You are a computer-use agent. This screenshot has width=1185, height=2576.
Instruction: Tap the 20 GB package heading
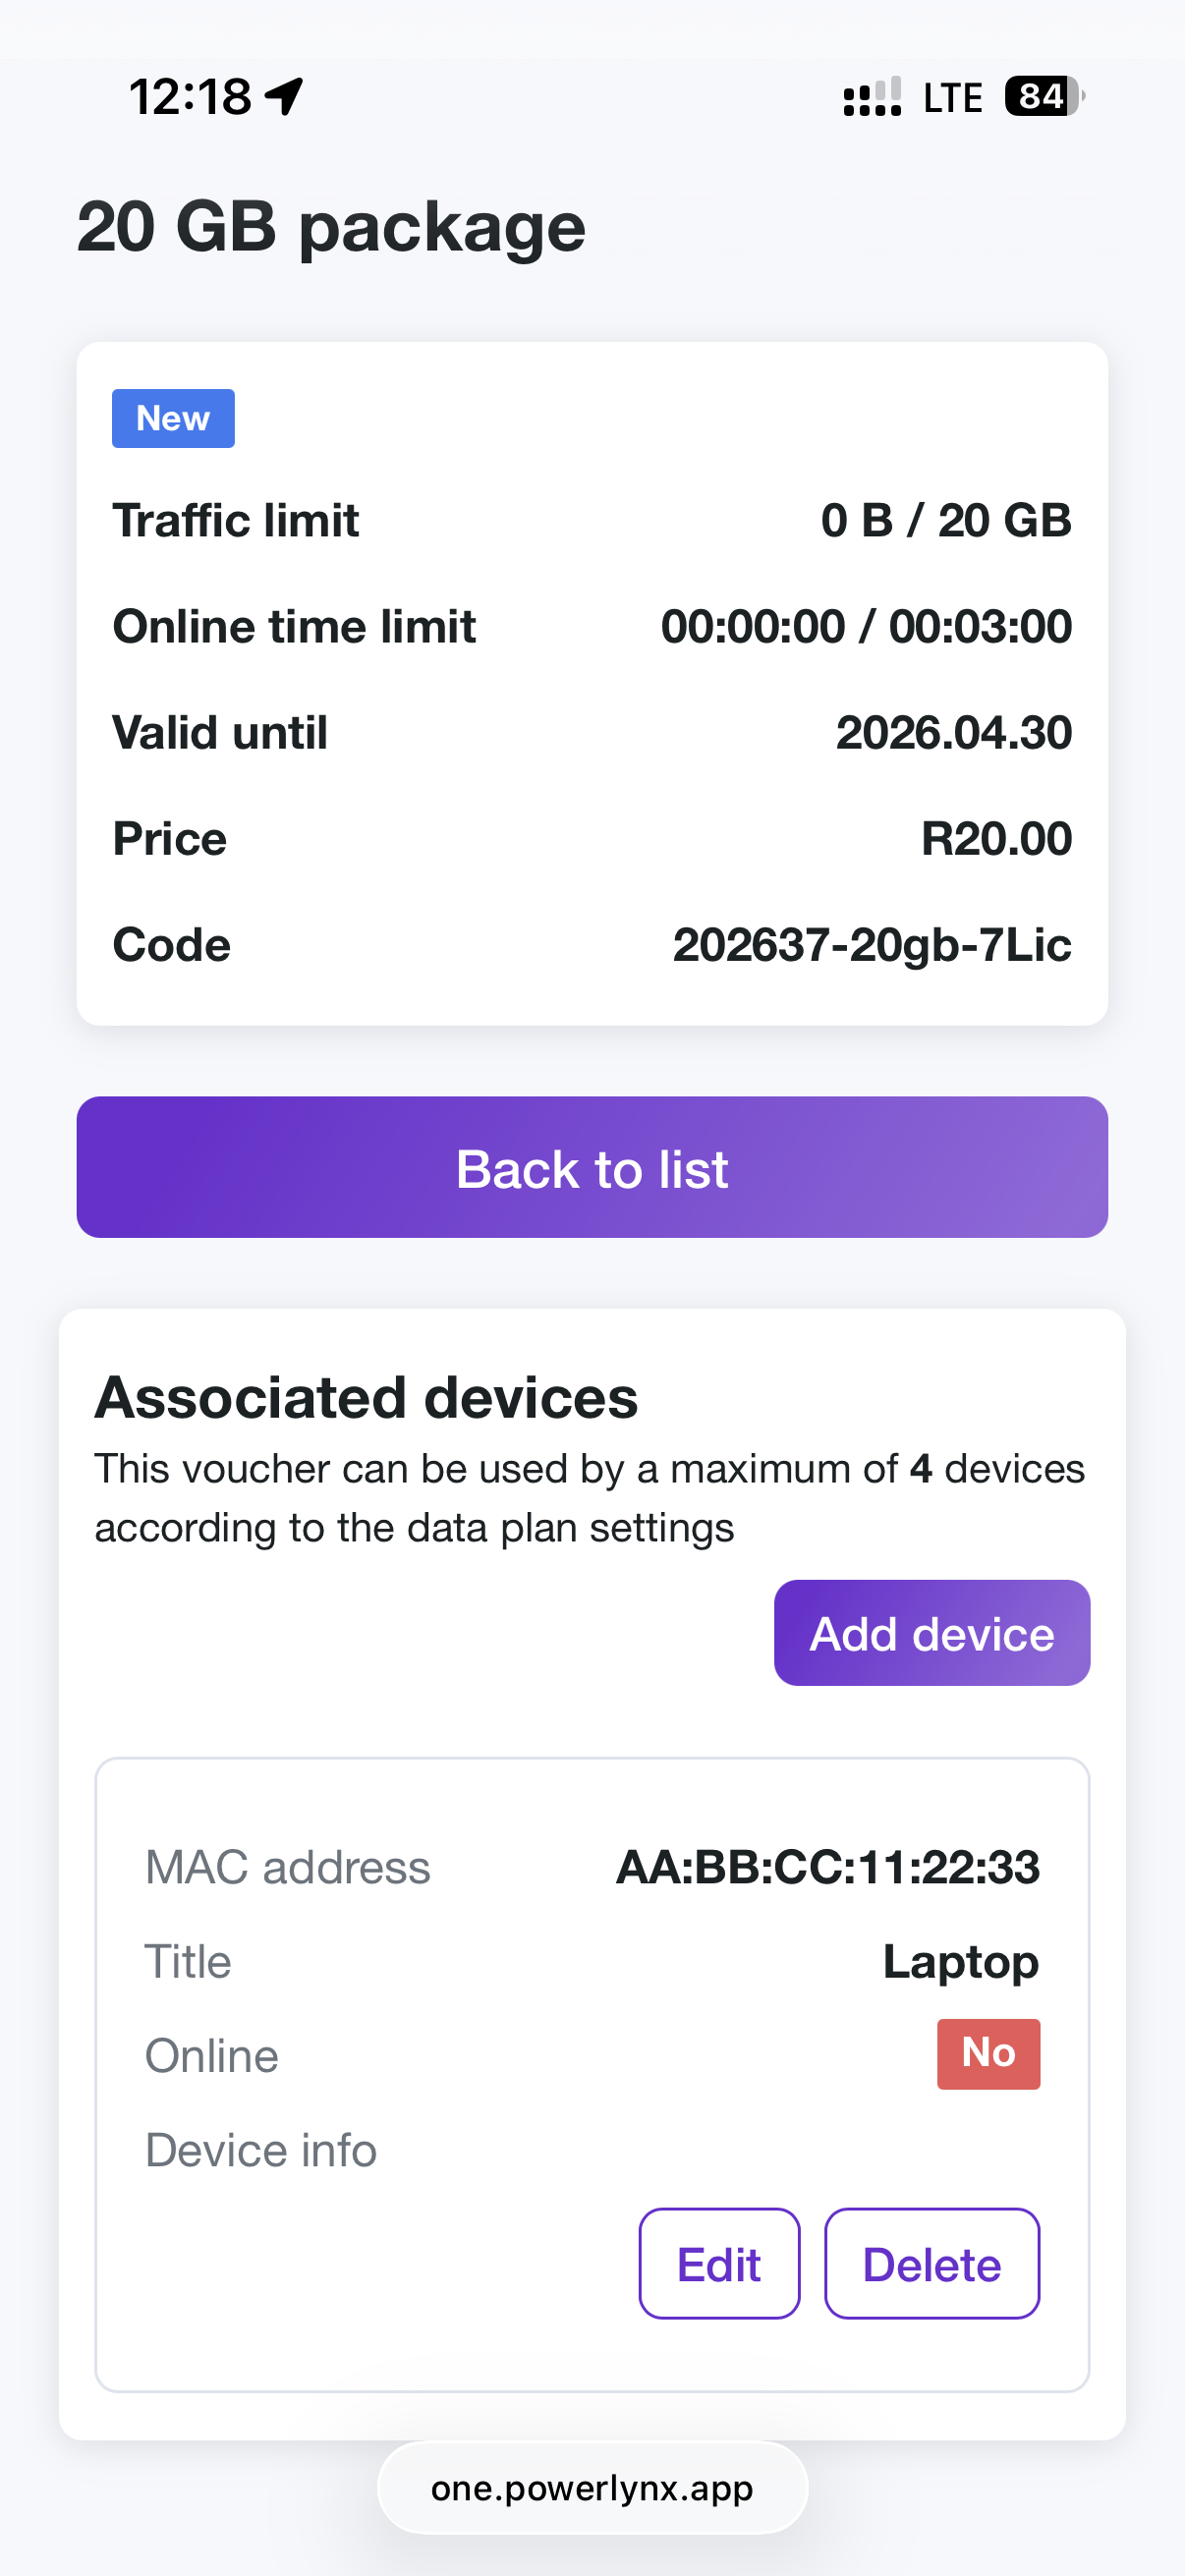(x=331, y=227)
